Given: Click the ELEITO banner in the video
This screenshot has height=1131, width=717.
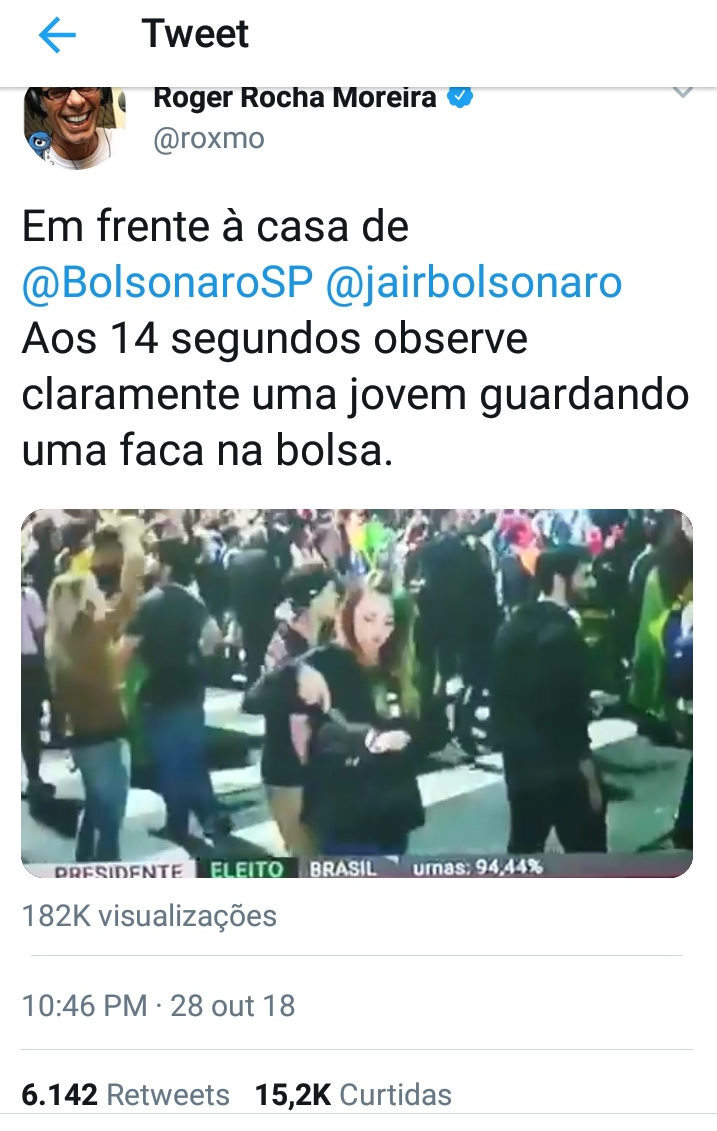Looking at the screenshot, I should (x=247, y=868).
